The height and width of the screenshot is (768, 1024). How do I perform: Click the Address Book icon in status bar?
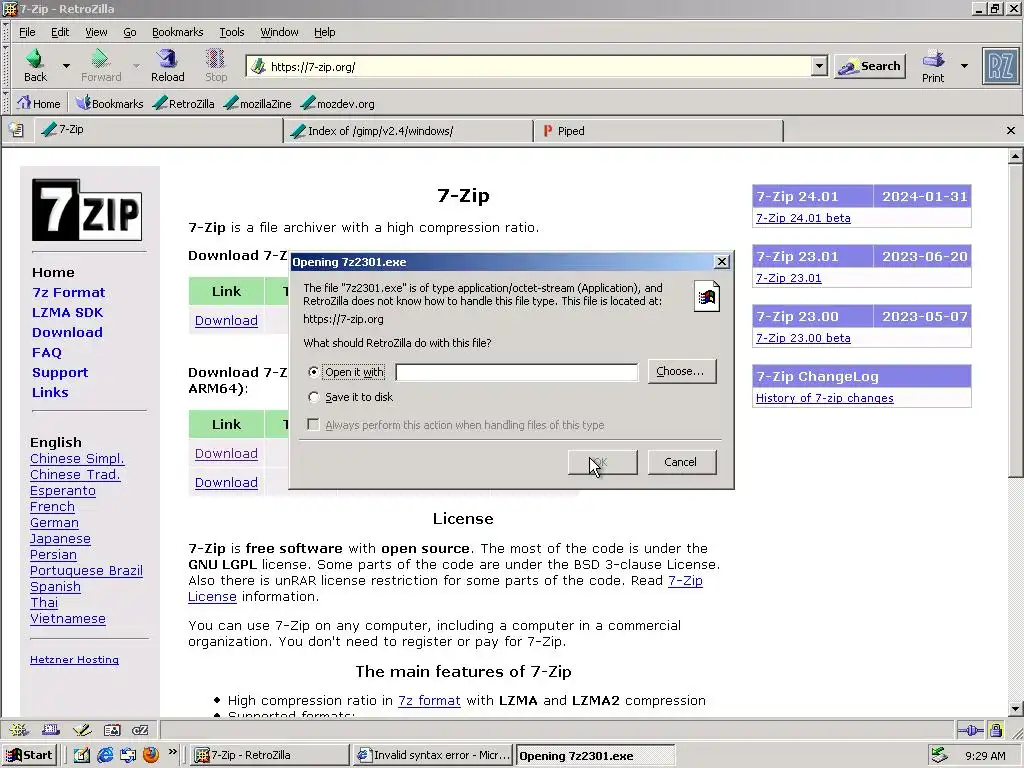pyautogui.click(x=112, y=729)
